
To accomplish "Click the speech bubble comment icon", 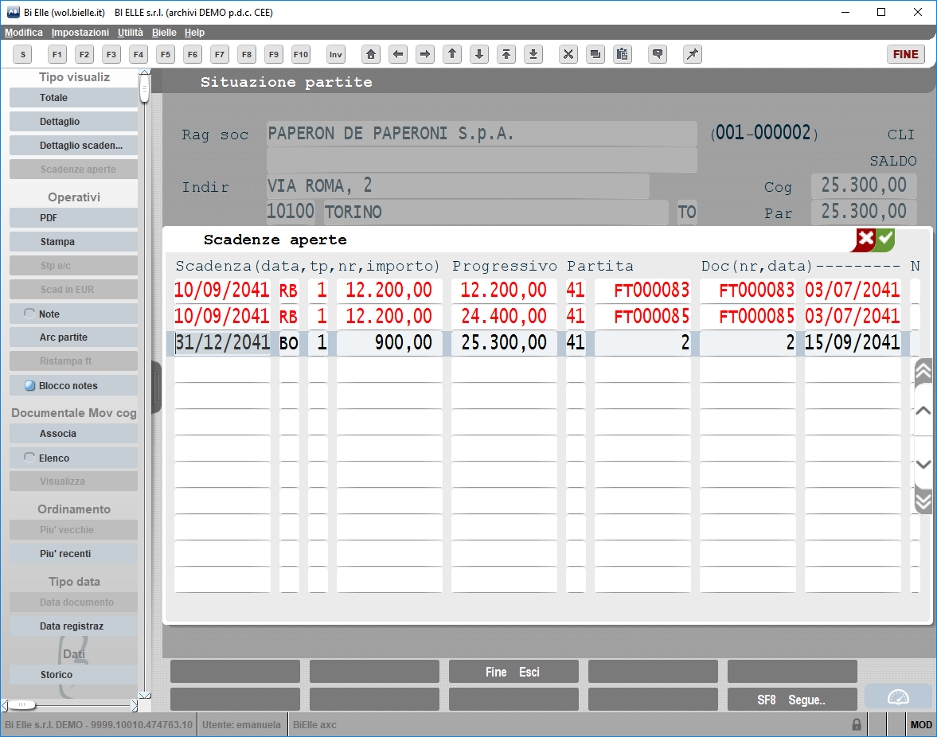I will (657, 54).
